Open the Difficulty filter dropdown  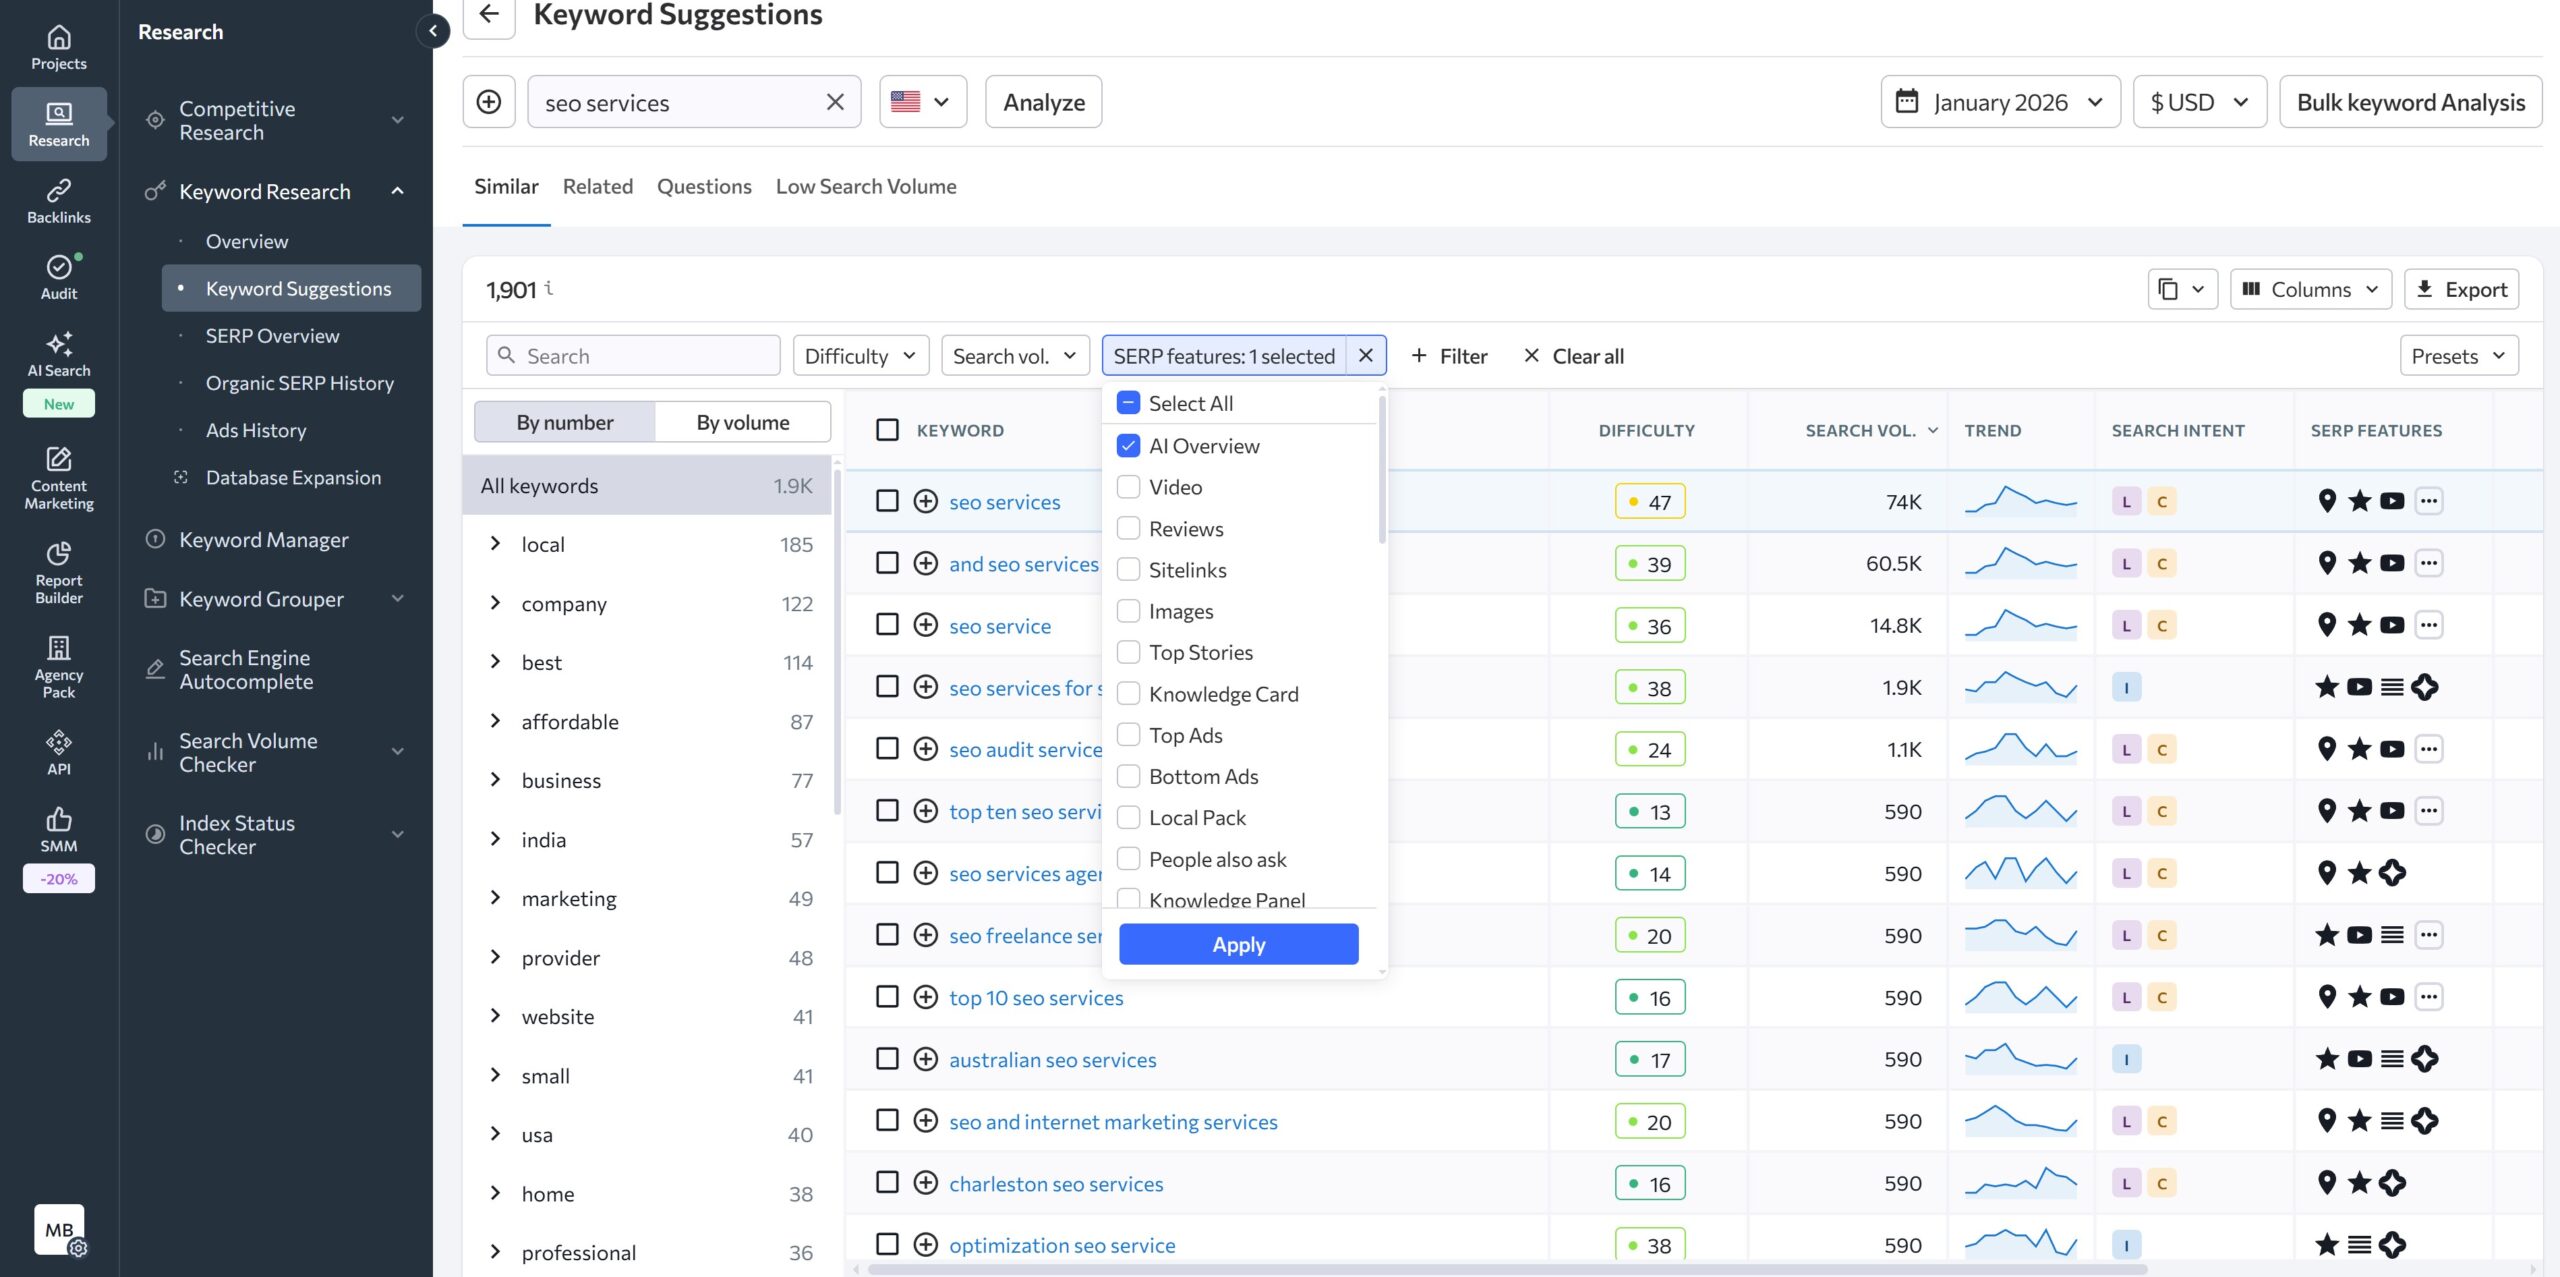860,355
